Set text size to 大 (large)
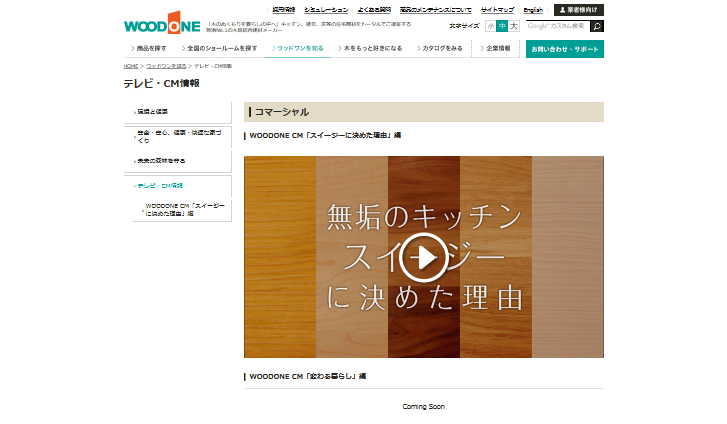Image resolution: width=727 pixels, height=424 pixels. [x=513, y=26]
